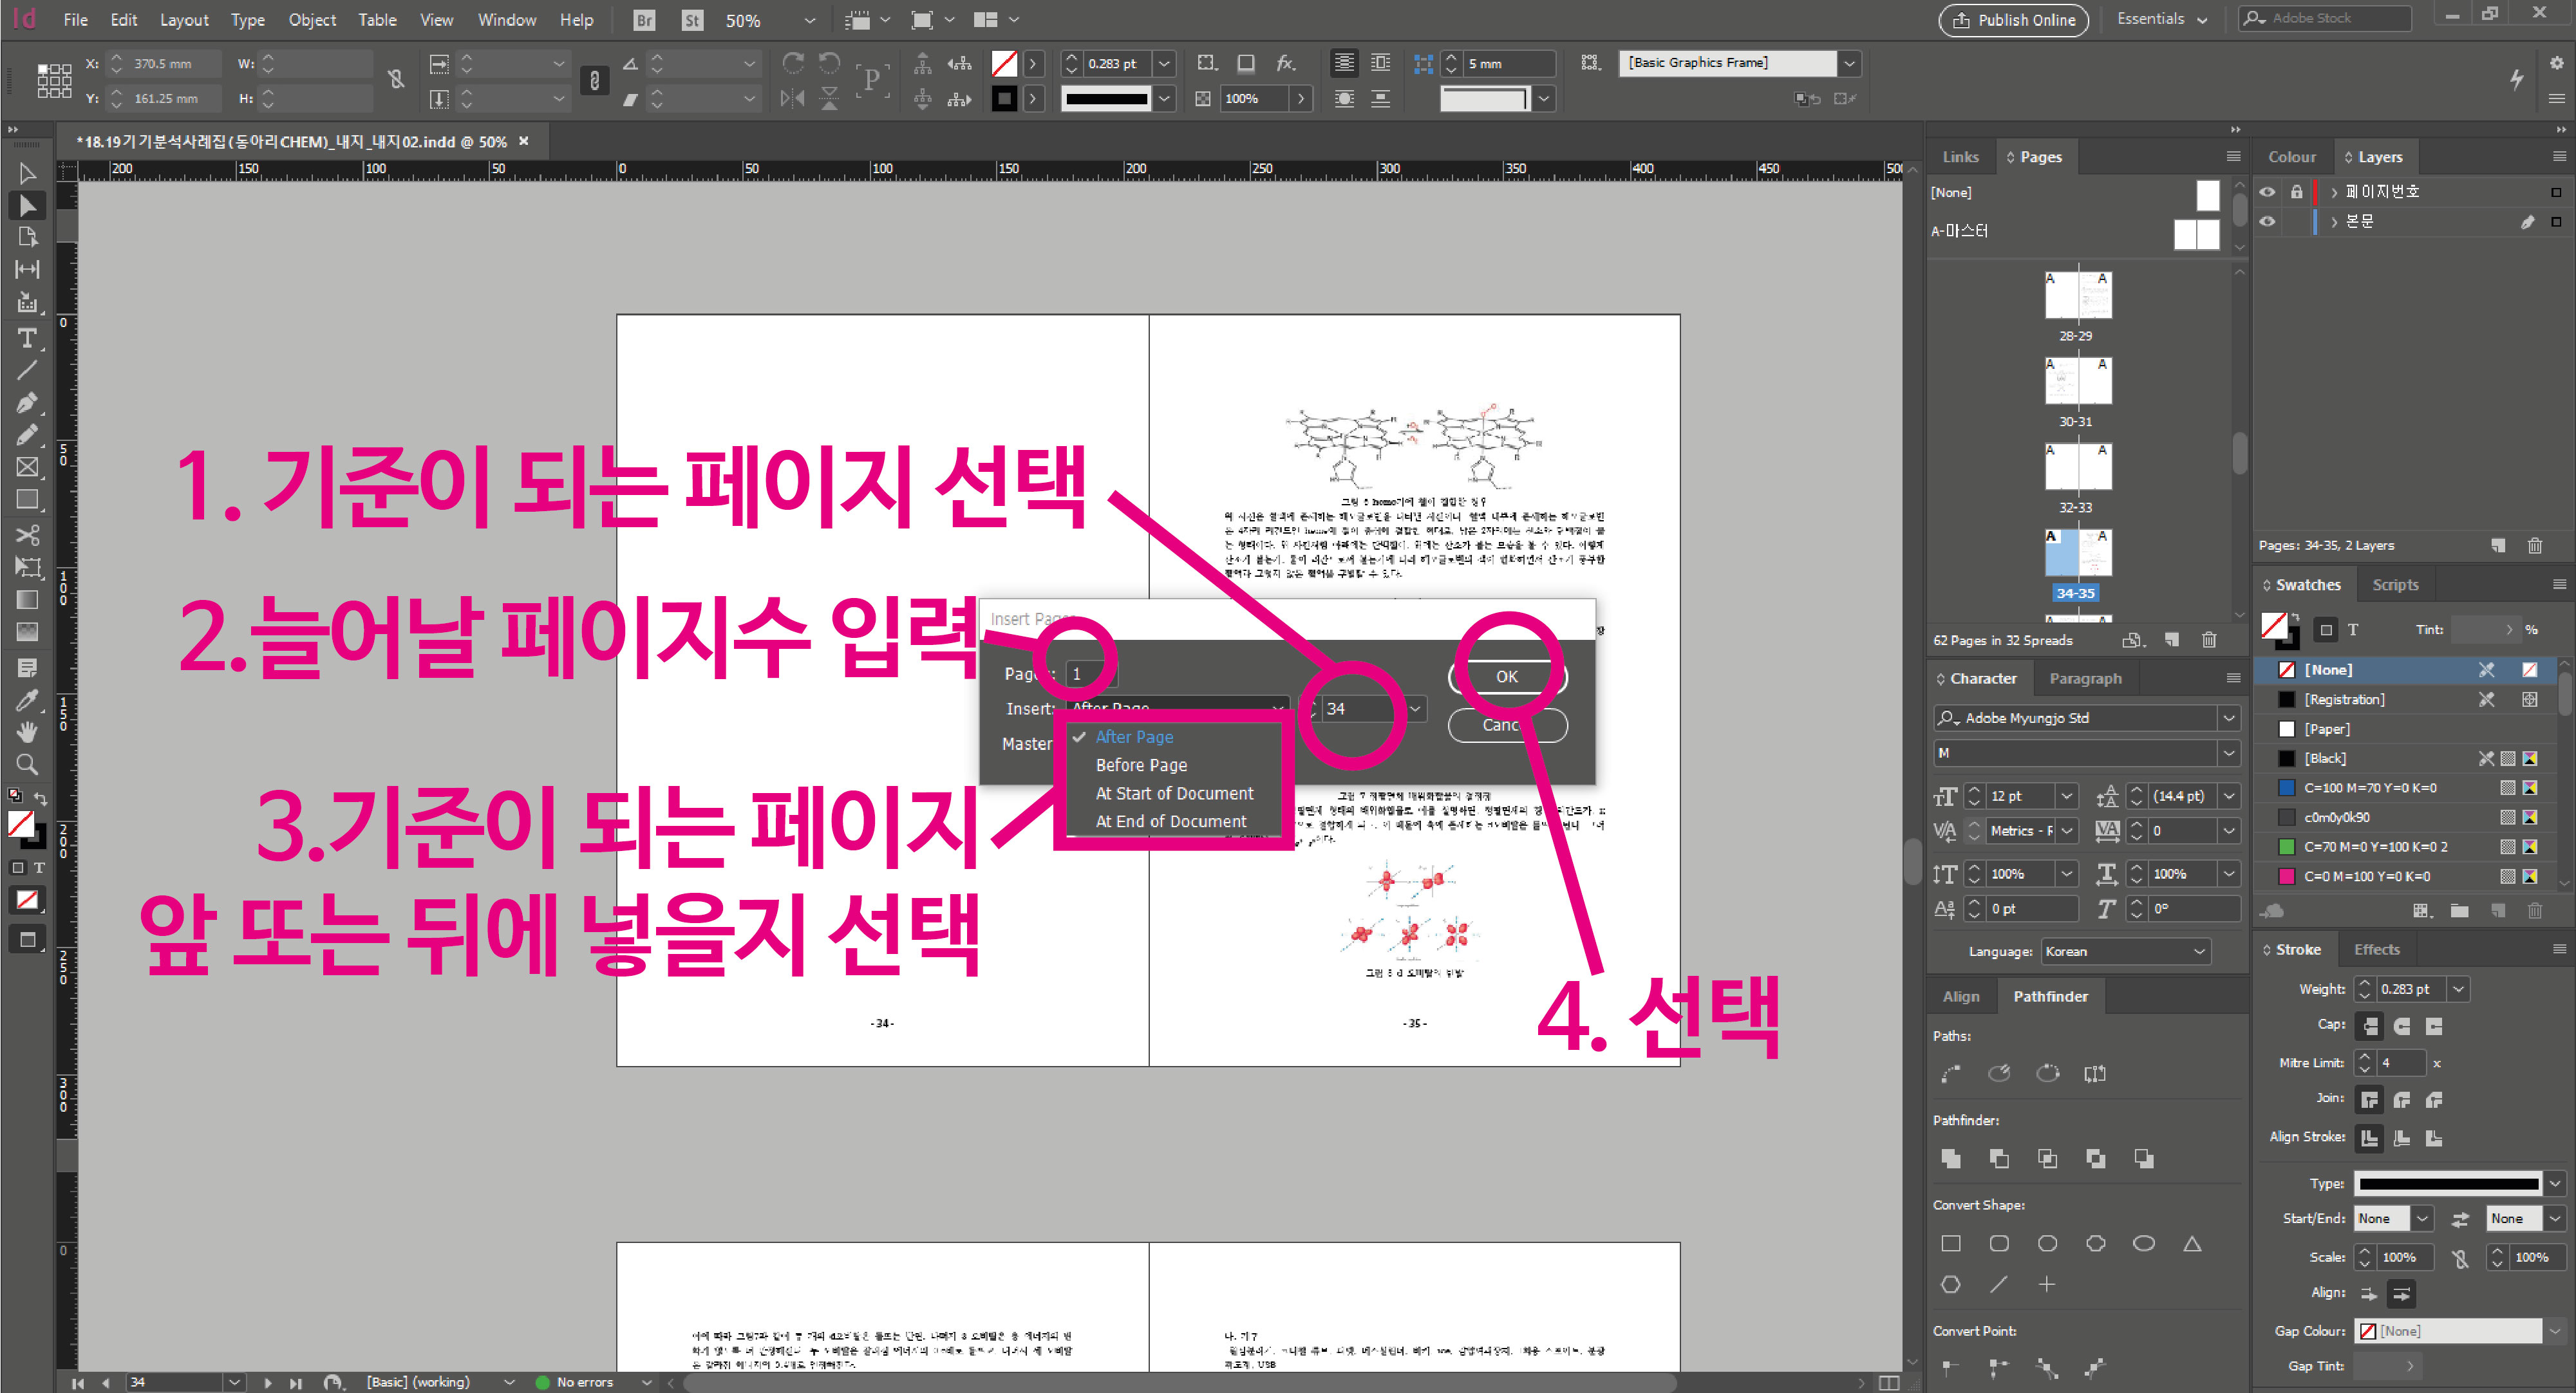Align stroke to inside in Stroke panel

(2402, 1138)
